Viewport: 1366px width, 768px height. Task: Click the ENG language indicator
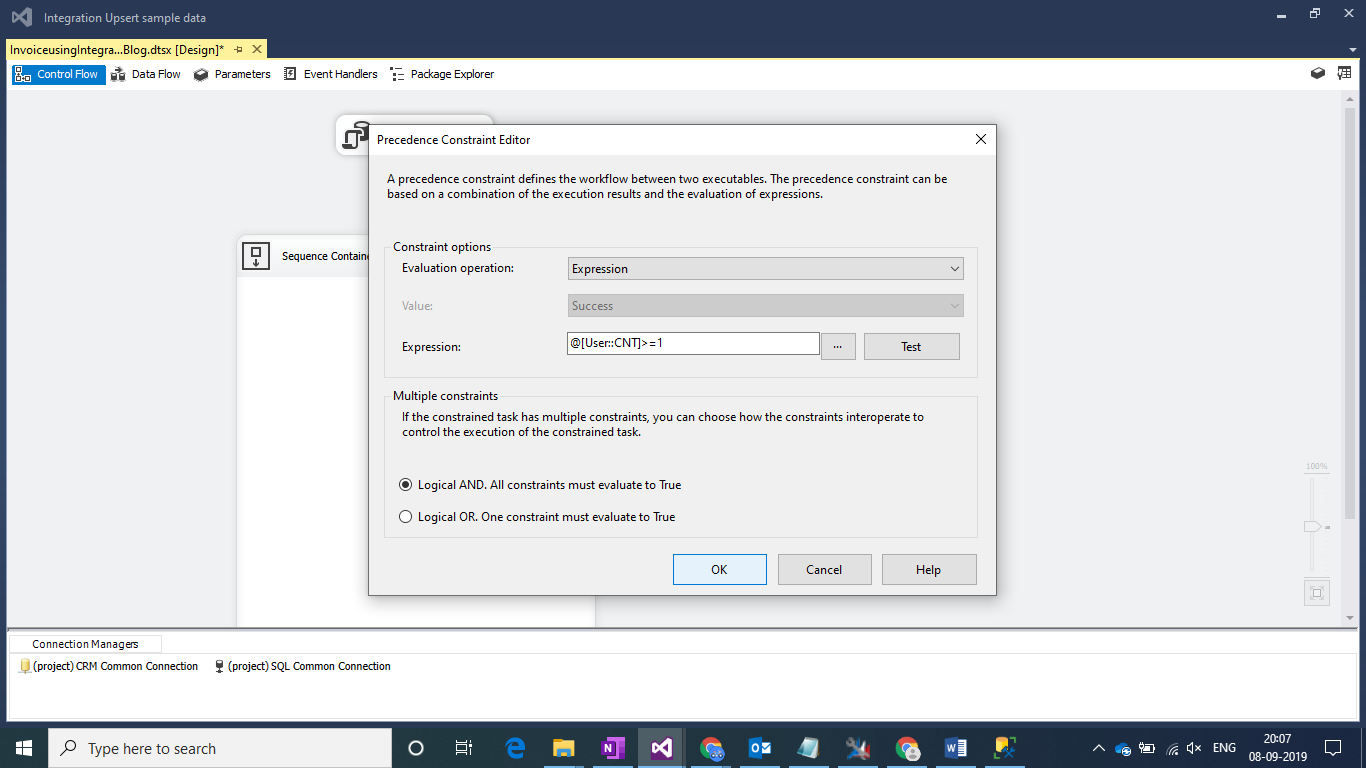click(x=1224, y=748)
